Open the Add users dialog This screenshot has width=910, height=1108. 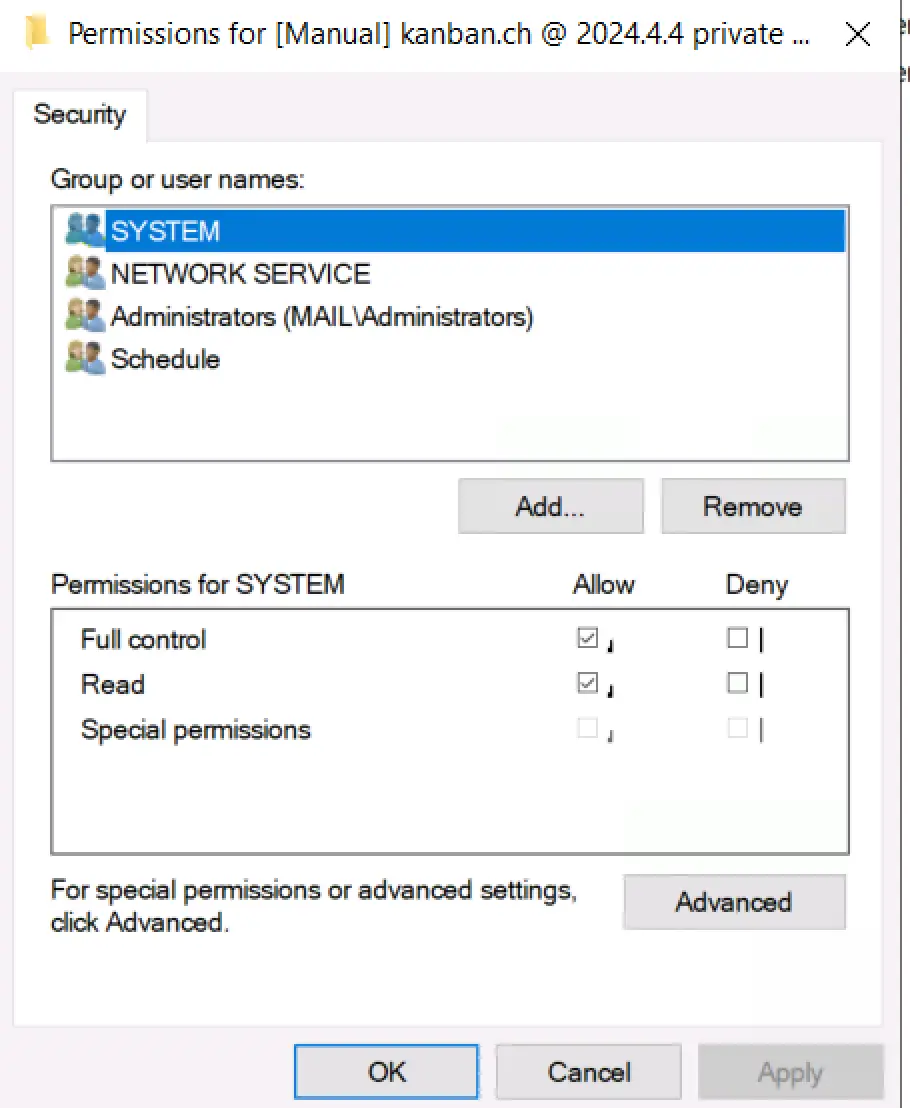click(550, 506)
